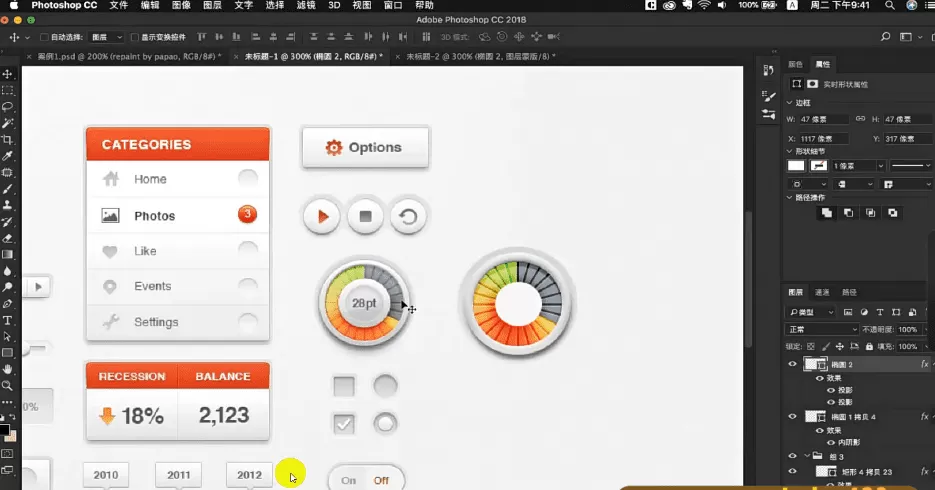Switch to the 案例1.psd document tab
This screenshot has height=490, width=935.
(x=124, y=57)
